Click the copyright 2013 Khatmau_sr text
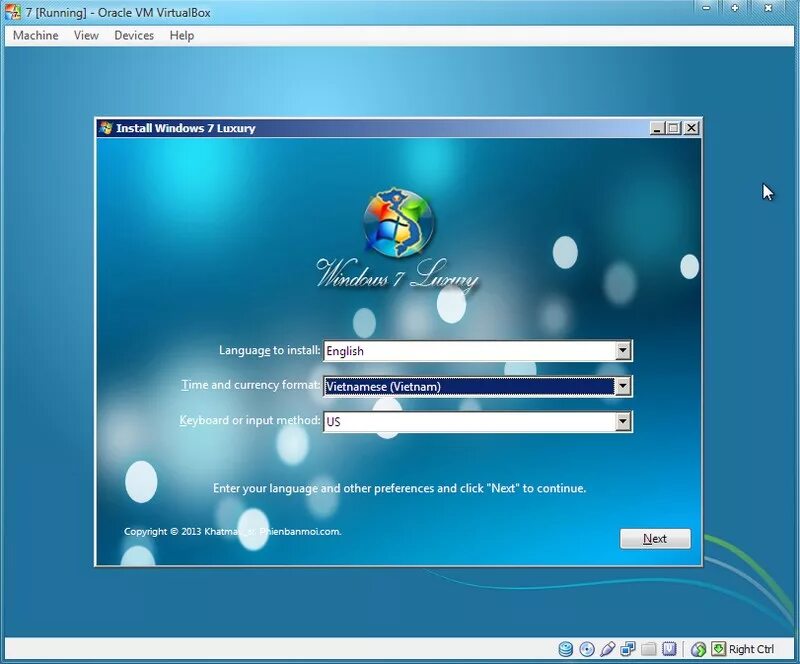The width and height of the screenshot is (800, 664). [x=232, y=531]
